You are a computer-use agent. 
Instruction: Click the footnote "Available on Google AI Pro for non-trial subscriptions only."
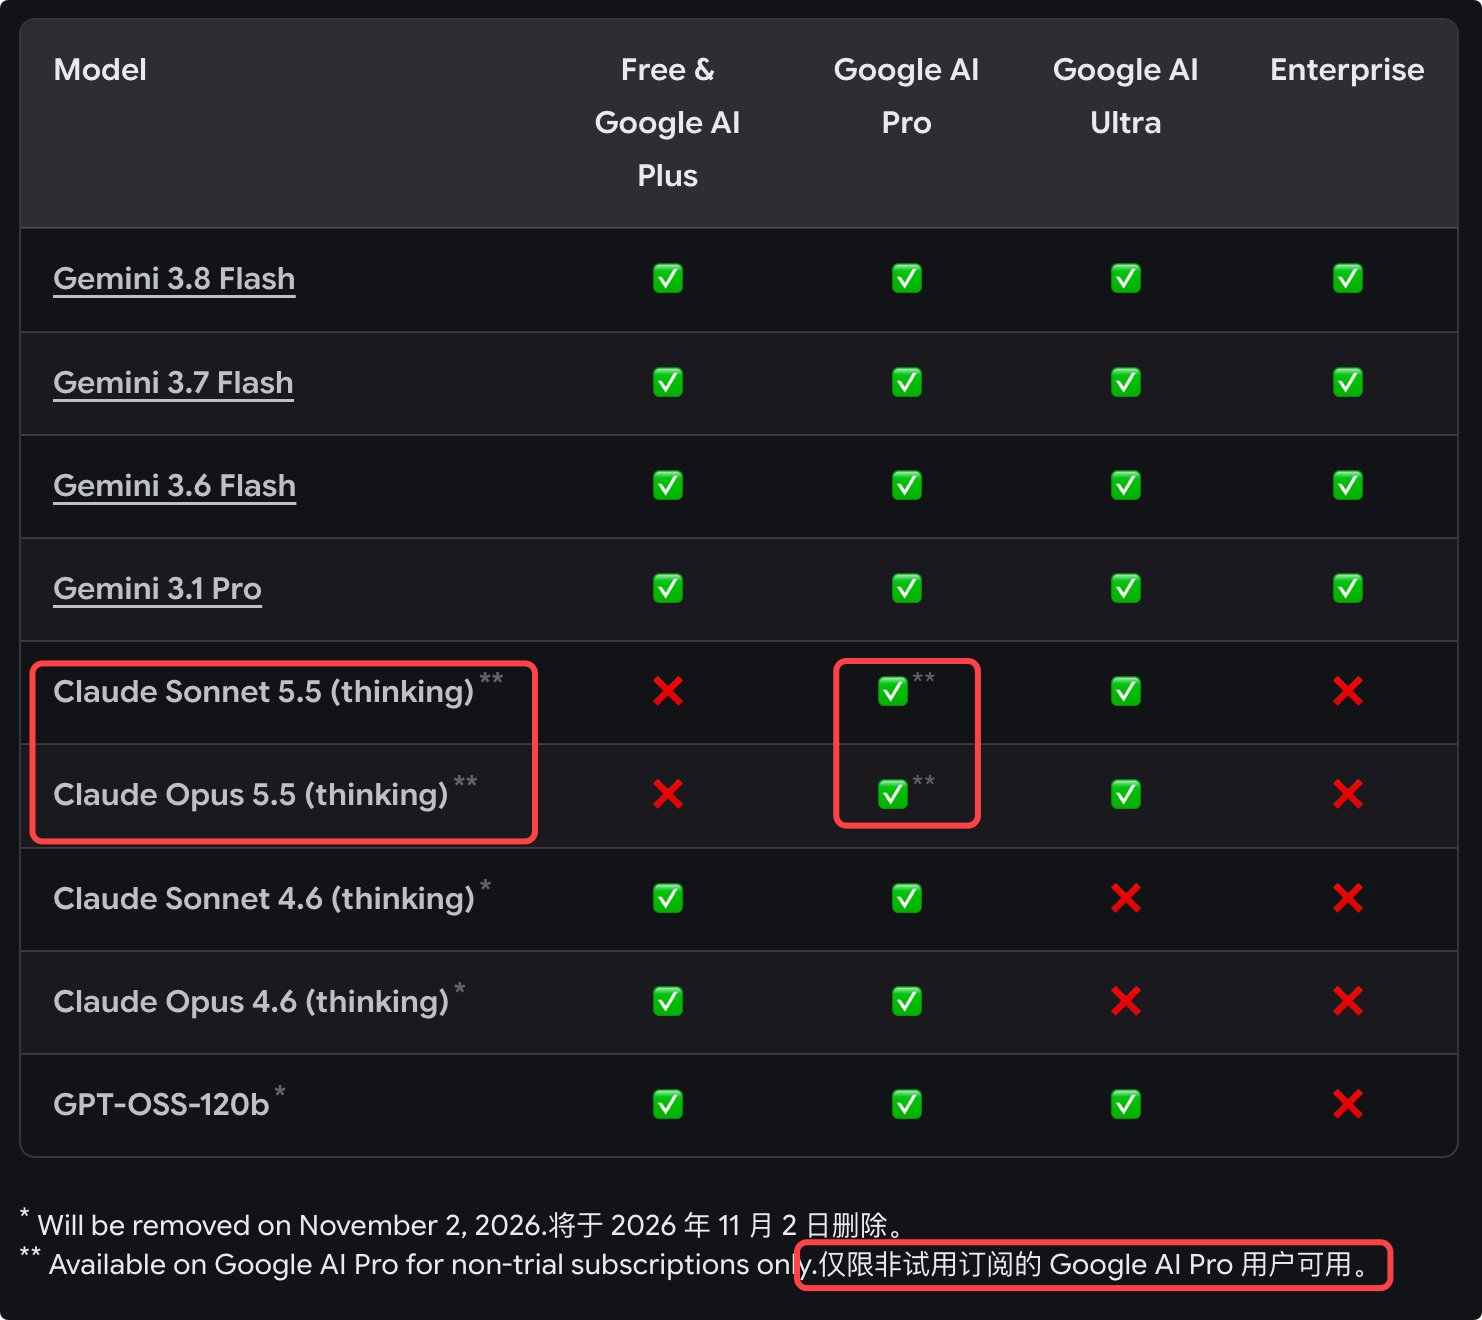pos(433,1265)
